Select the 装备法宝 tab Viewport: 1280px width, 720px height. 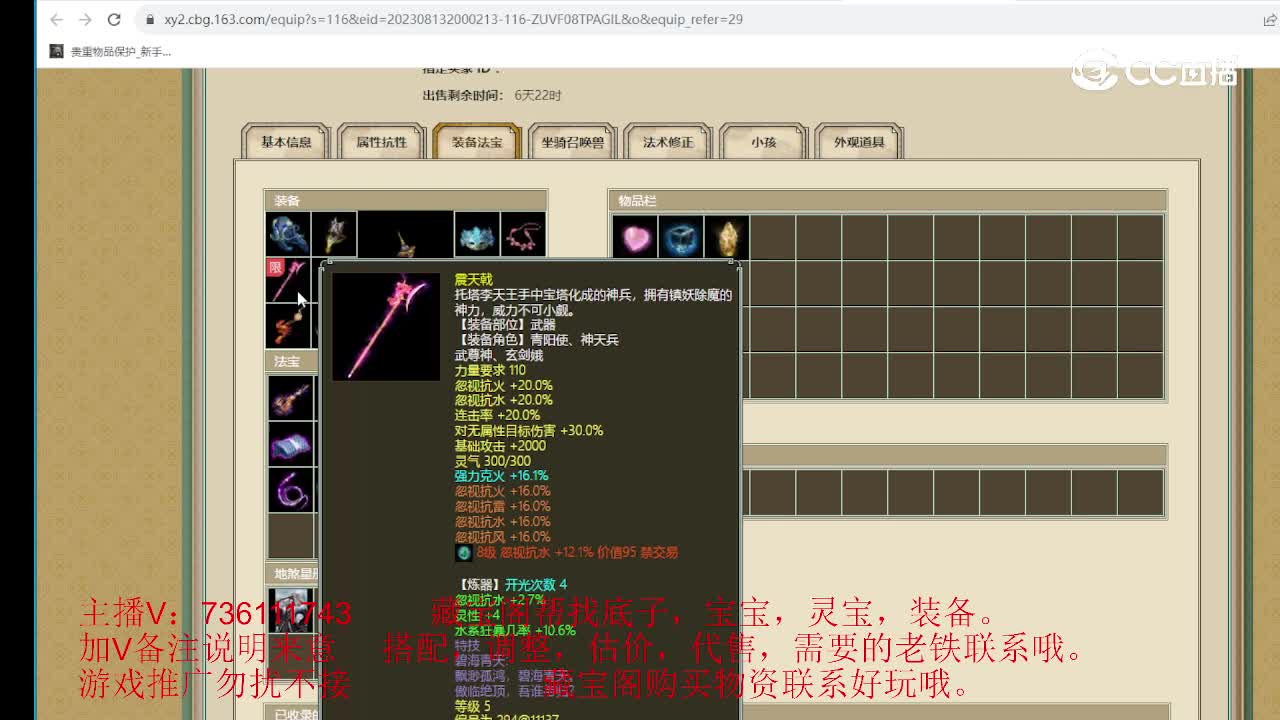(x=477, y=142)
